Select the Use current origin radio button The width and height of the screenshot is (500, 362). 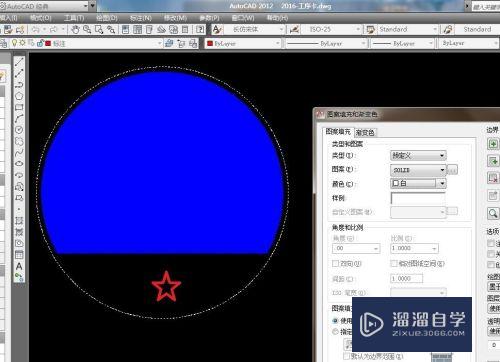(x=335, y=321)
